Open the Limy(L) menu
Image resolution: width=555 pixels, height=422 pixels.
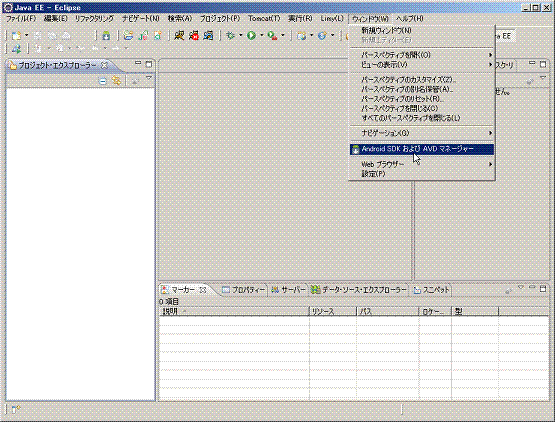coord(332,18)
